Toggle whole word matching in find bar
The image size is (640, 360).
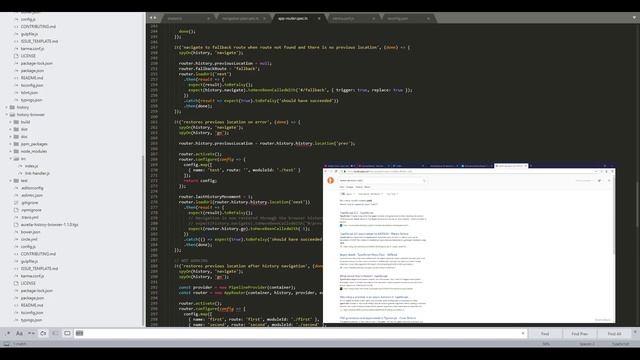(31, 333)
